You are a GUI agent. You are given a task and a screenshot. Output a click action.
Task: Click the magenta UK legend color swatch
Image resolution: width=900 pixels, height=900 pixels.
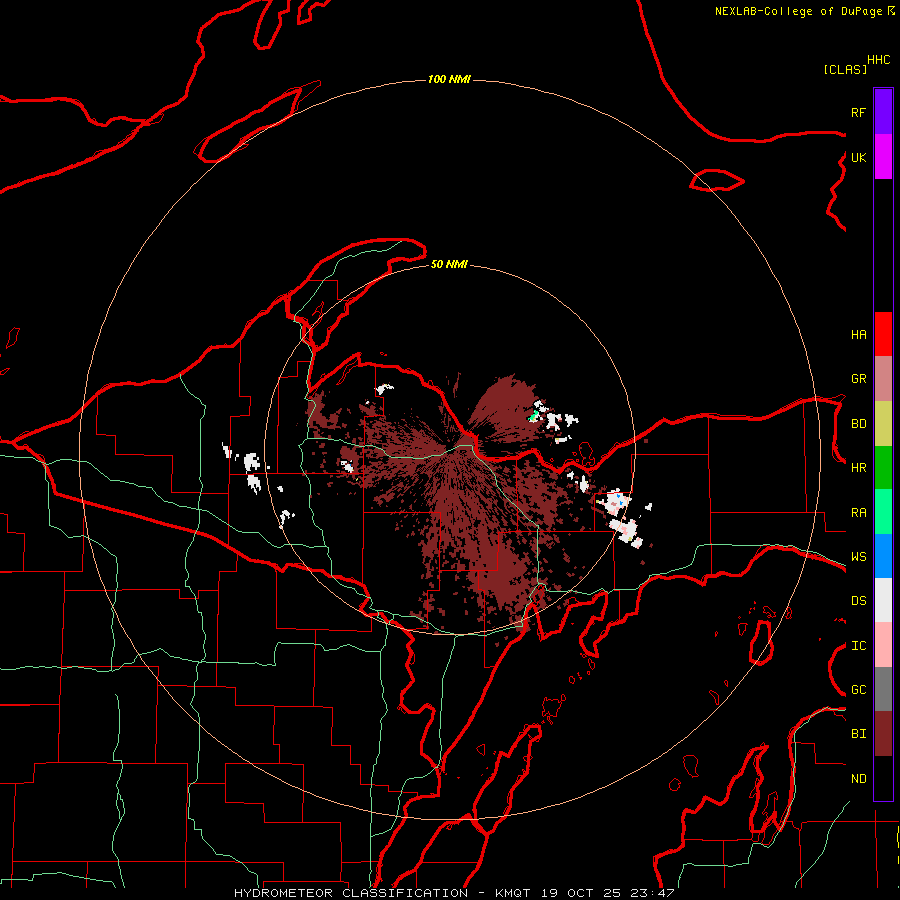click(883, 157)
